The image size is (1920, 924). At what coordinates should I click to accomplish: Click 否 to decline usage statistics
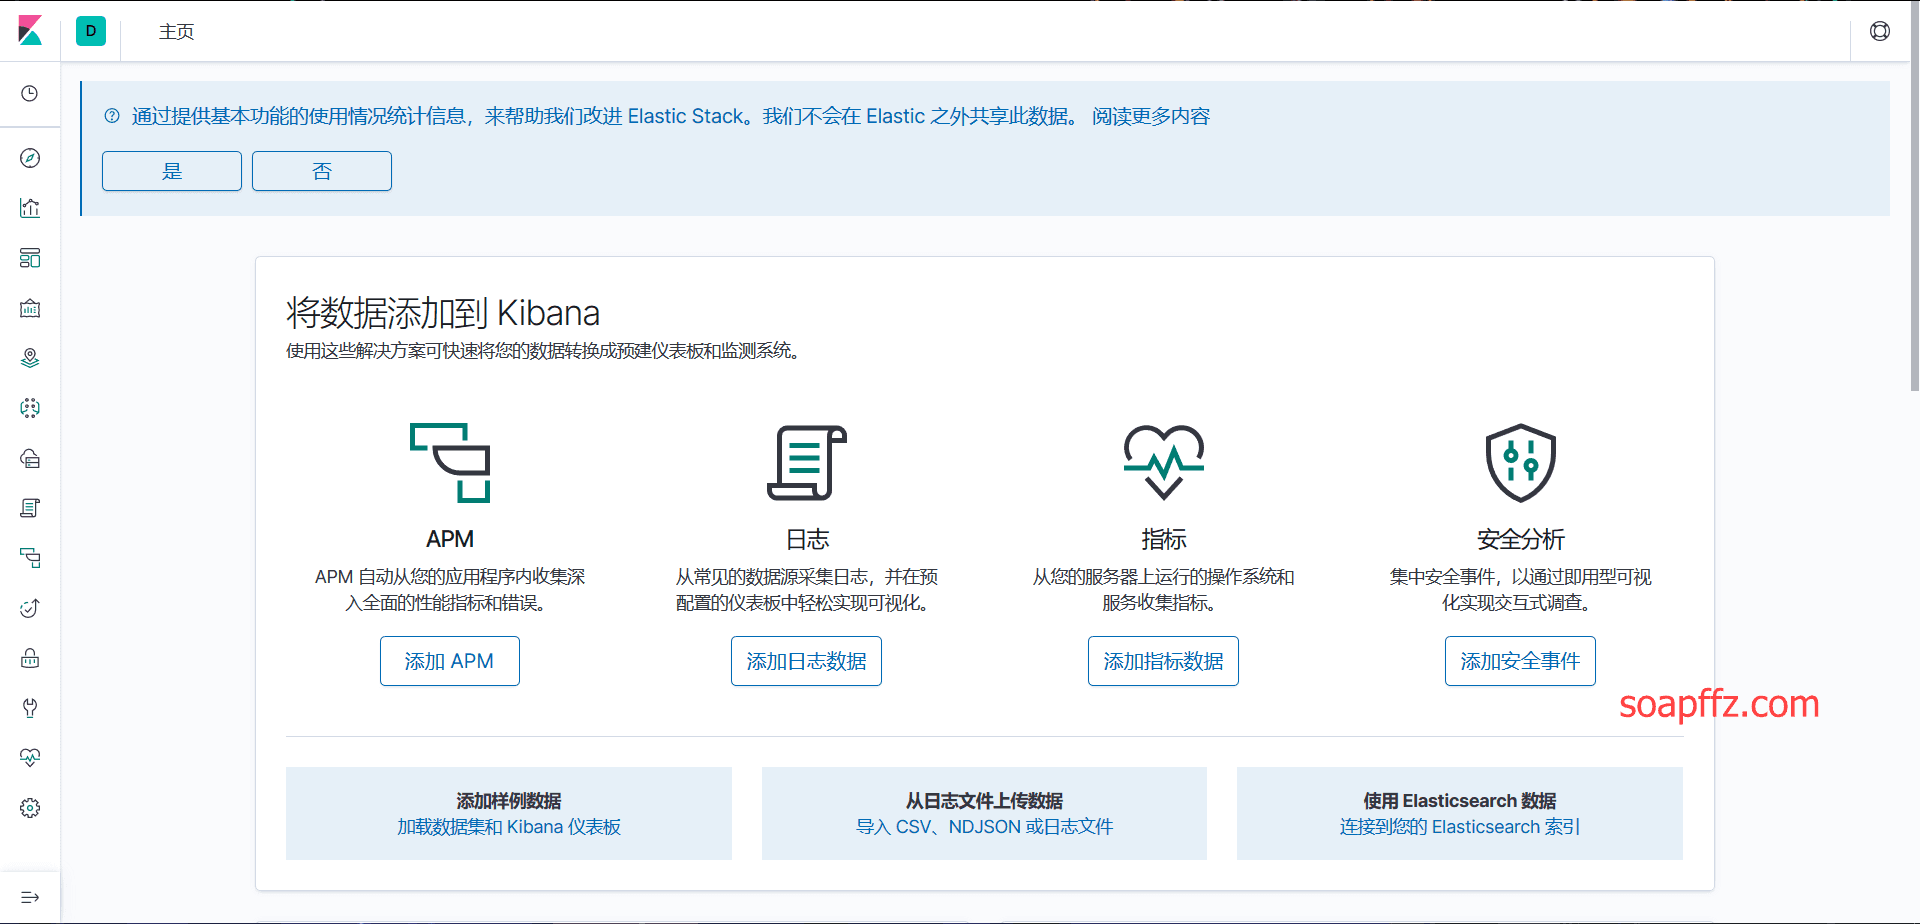point(322,171)
